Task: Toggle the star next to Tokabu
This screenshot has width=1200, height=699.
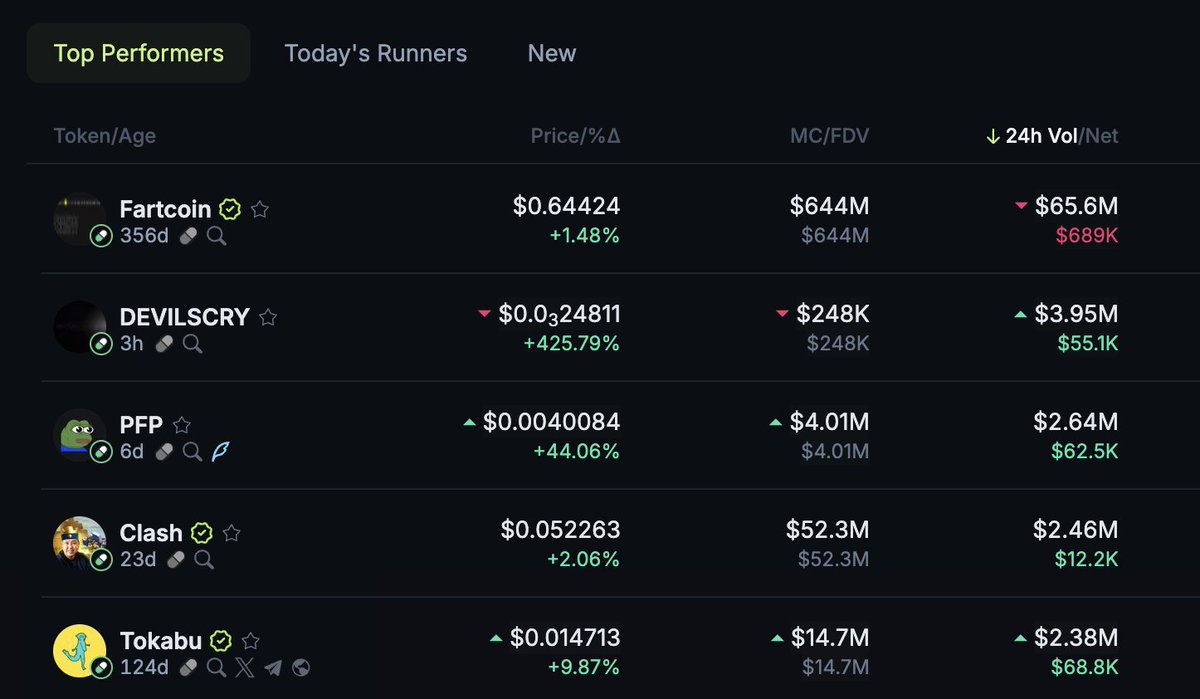Action: coord(251,641)
